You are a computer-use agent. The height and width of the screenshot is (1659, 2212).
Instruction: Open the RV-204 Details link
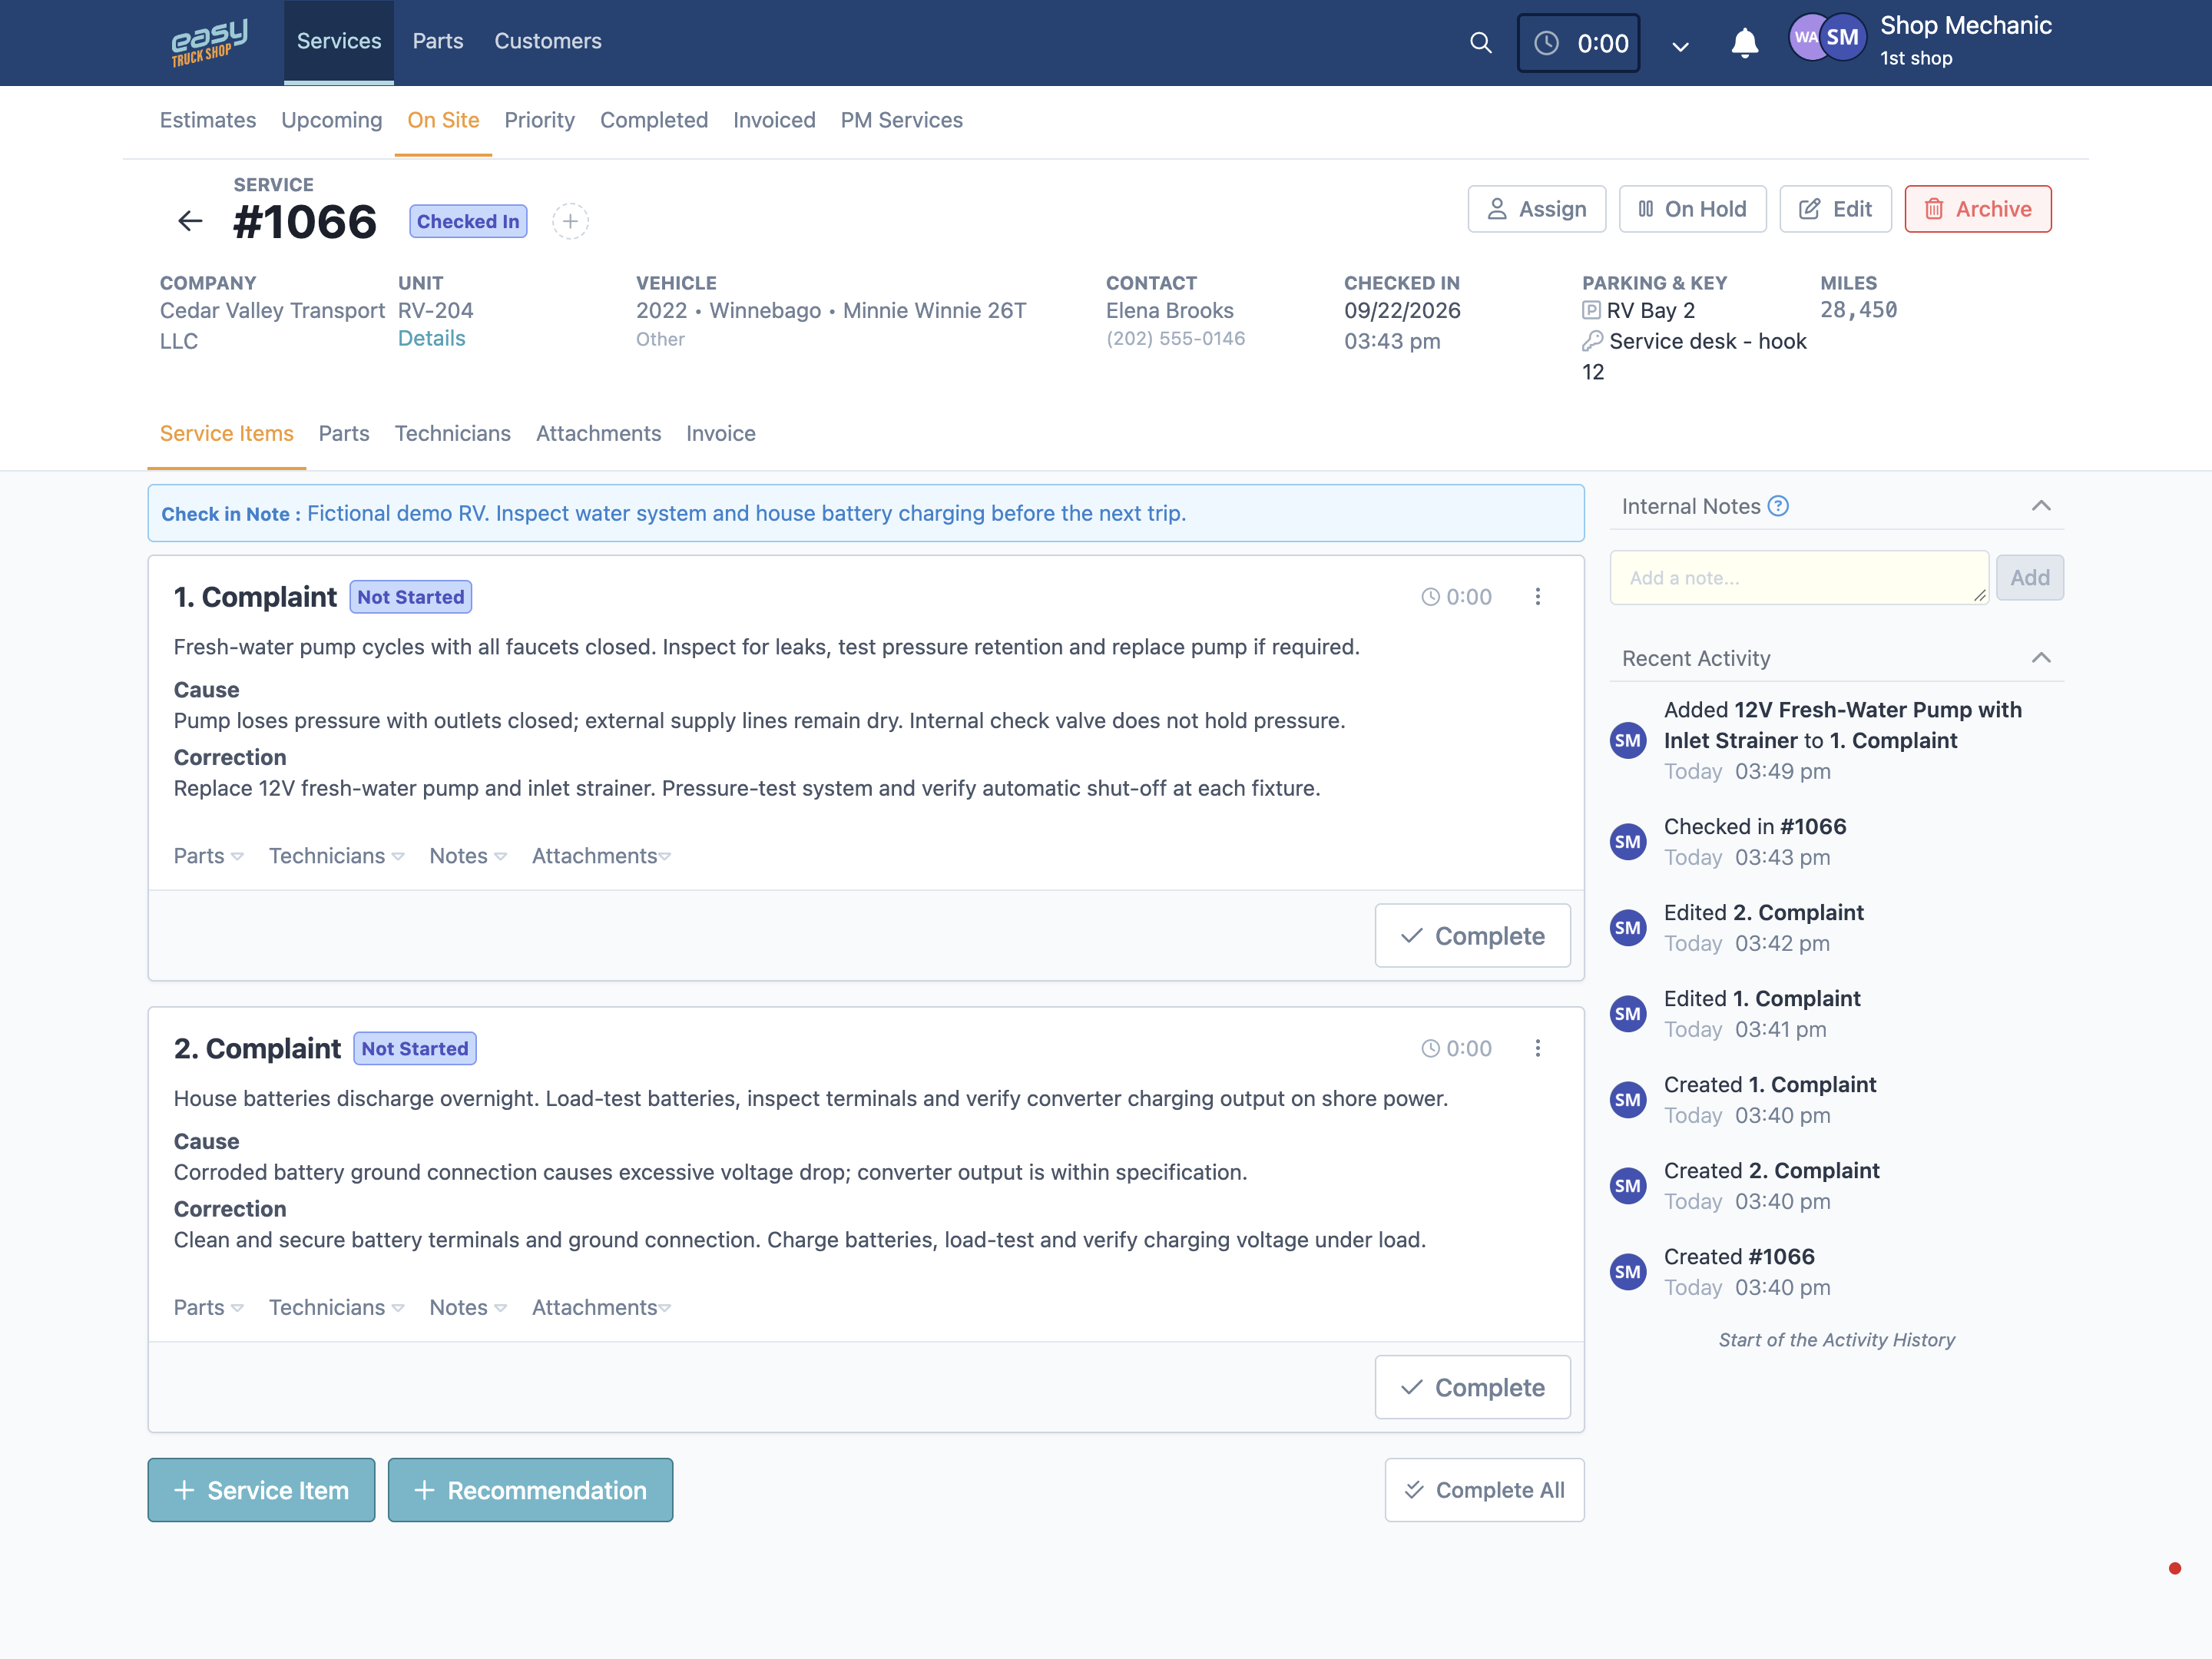point(432,339)
